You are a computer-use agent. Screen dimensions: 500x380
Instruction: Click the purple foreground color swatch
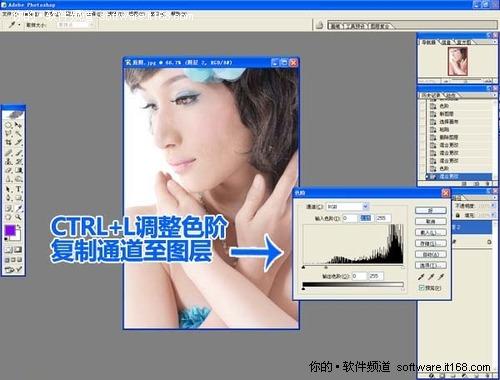point(10,230)
